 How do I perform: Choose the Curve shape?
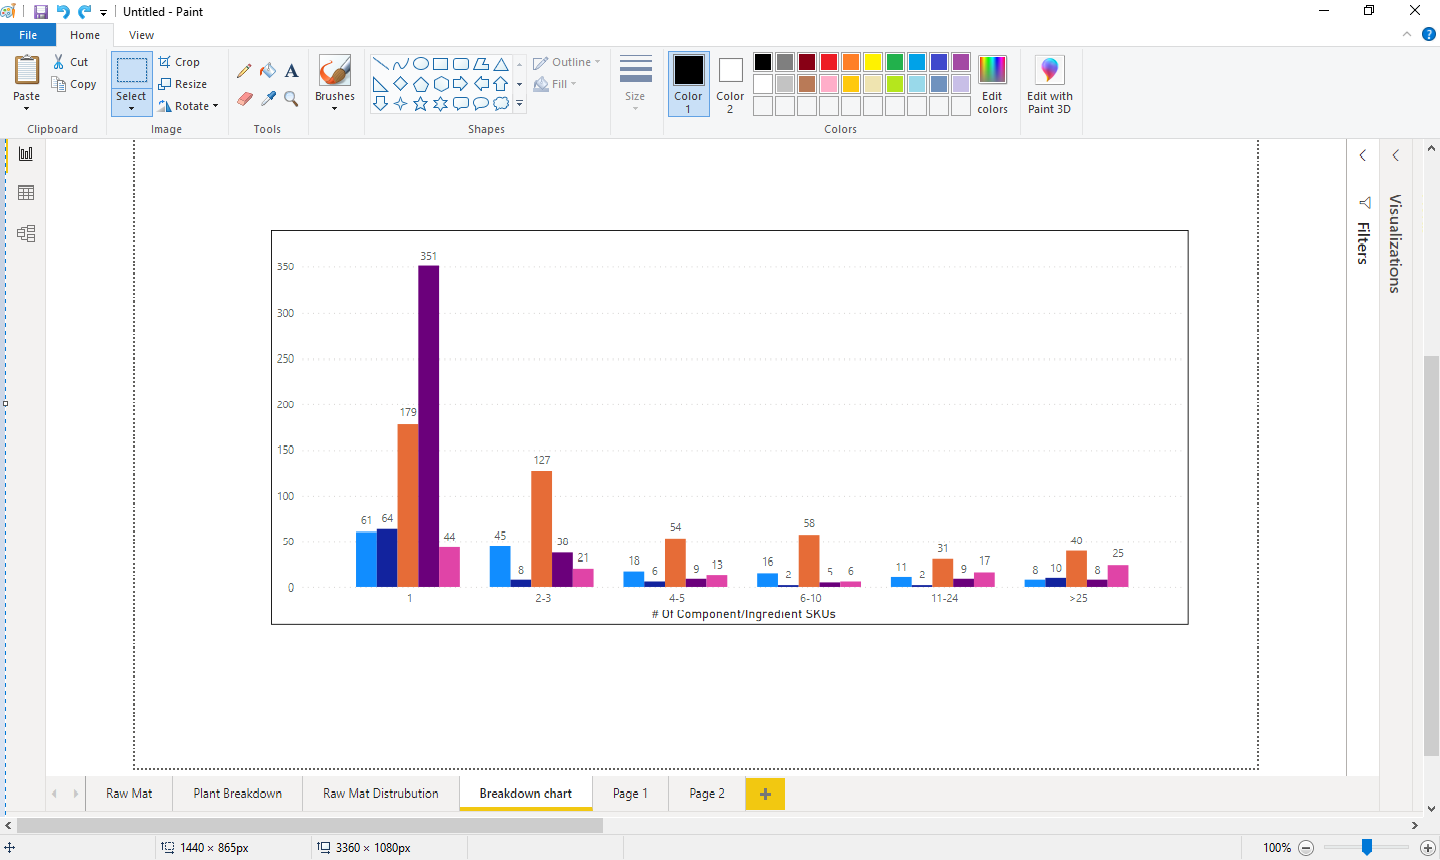coord(400,64)
